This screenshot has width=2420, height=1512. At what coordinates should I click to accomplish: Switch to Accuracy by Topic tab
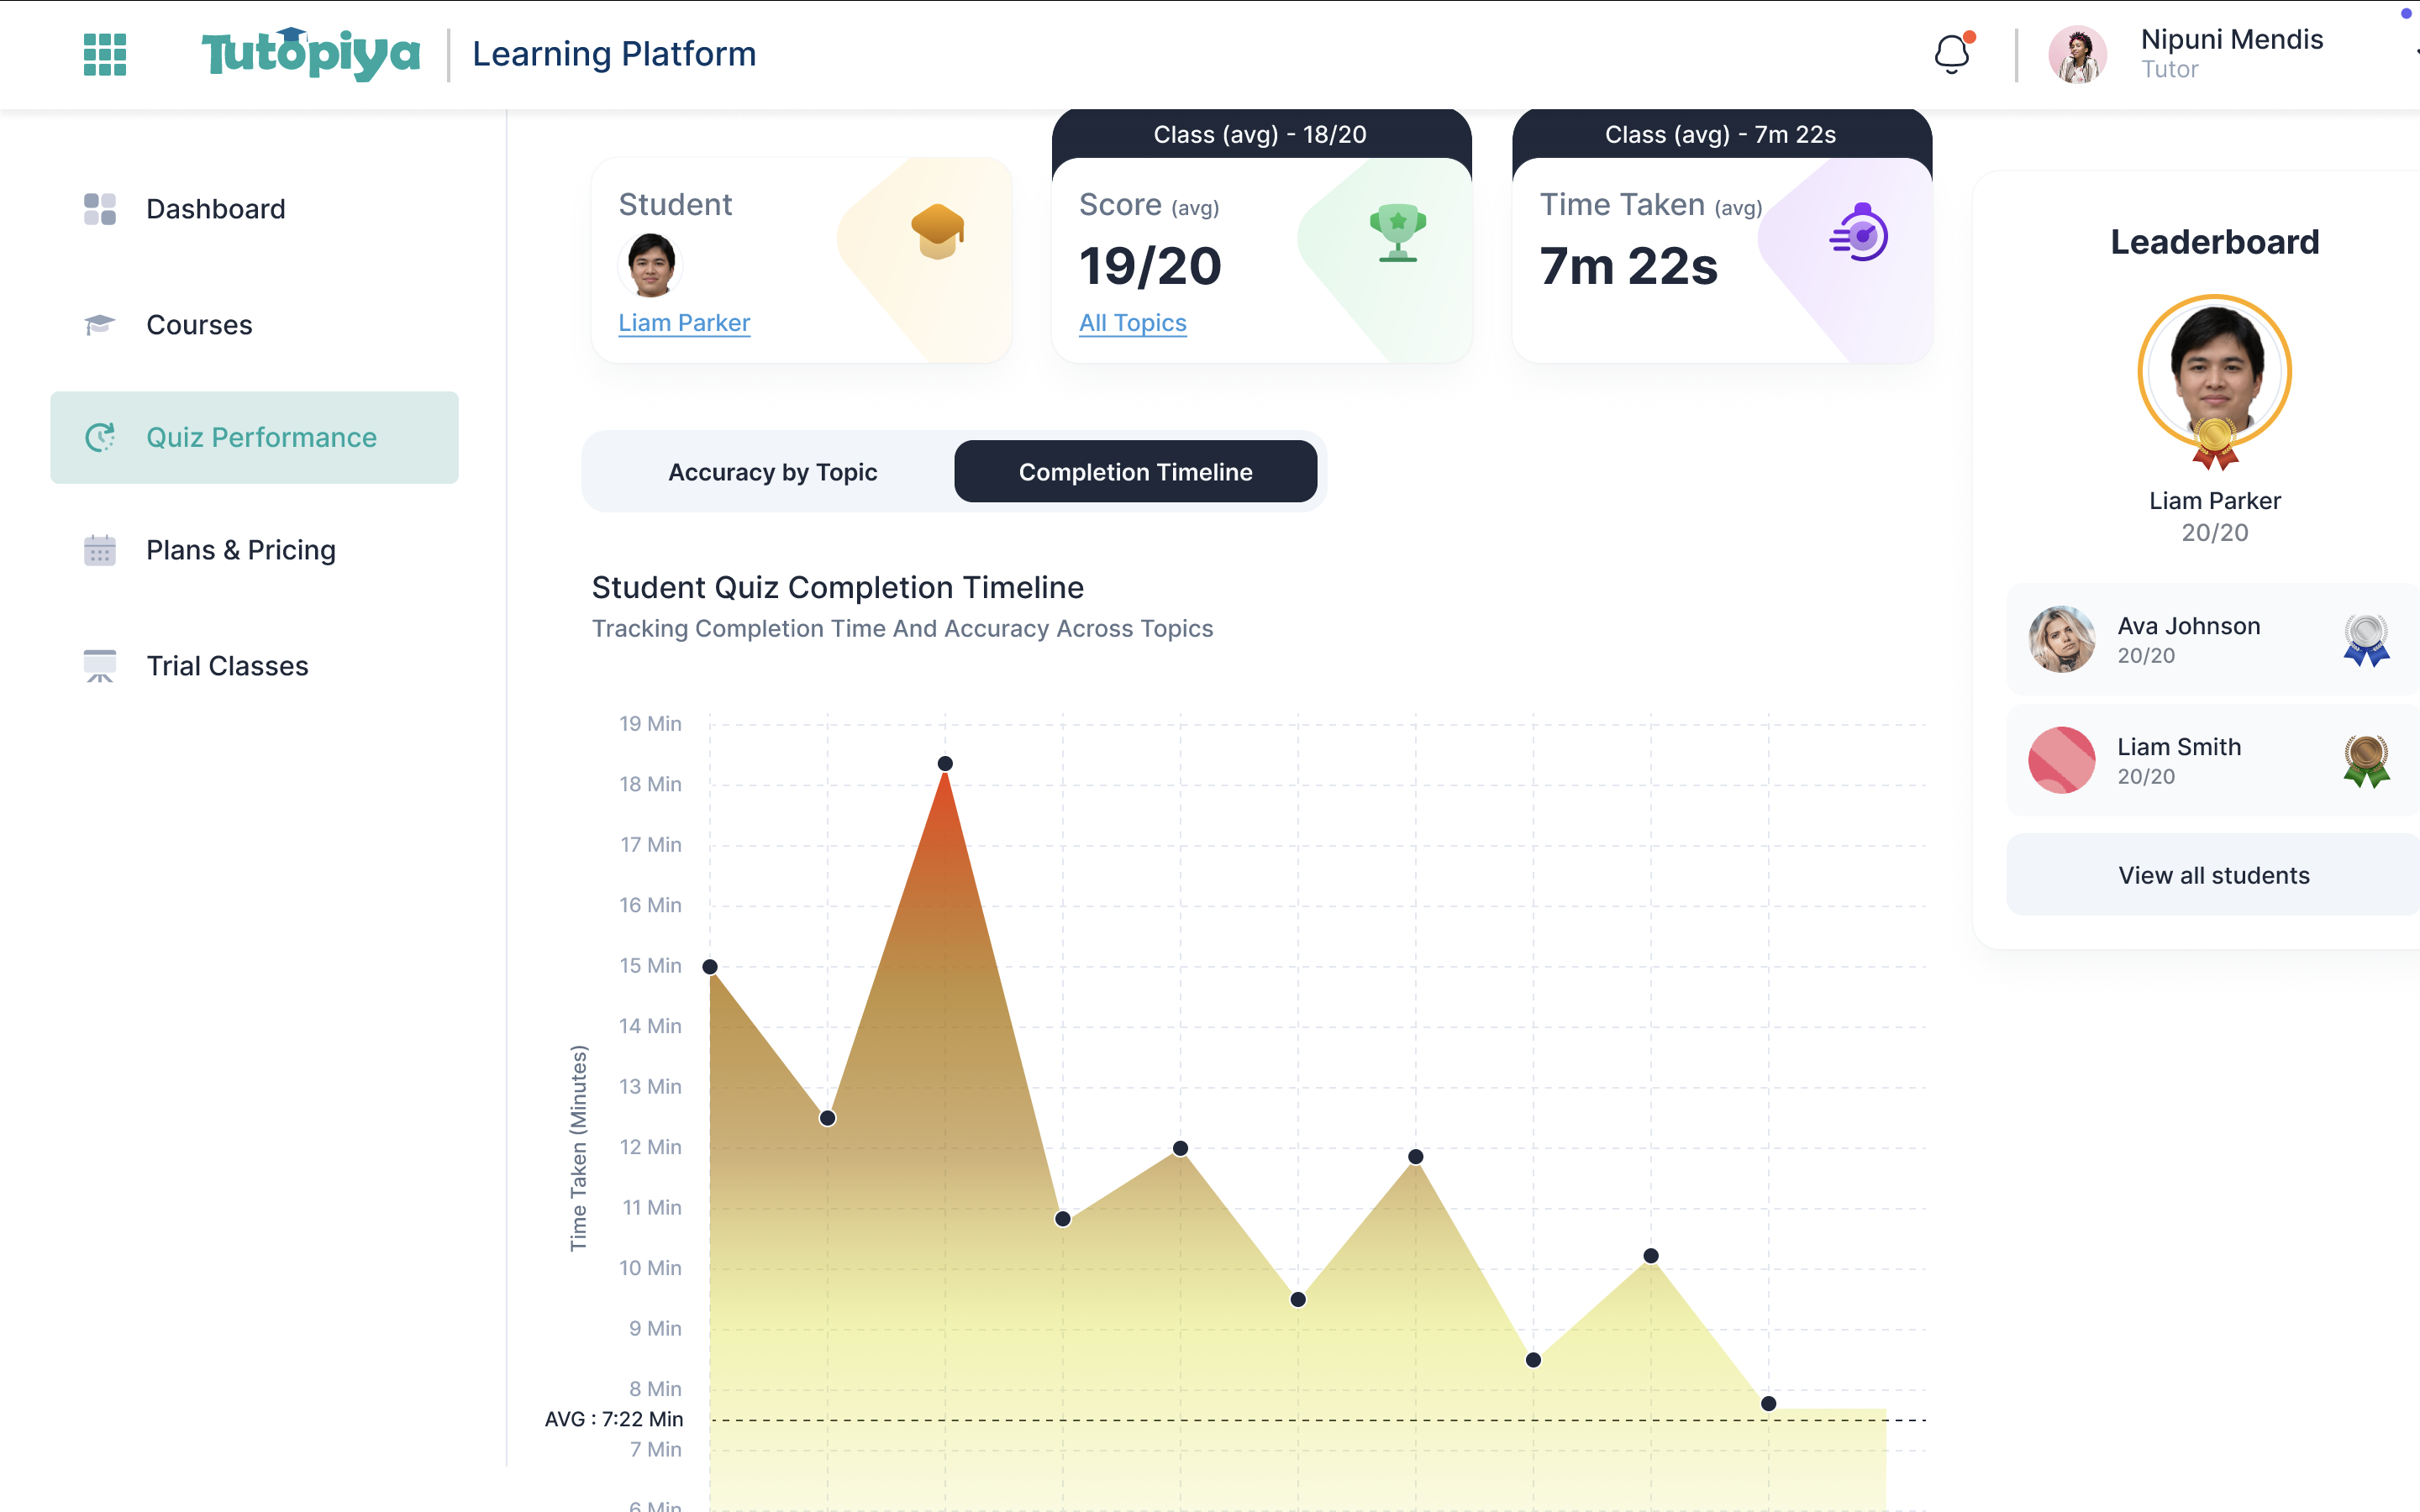772,472
